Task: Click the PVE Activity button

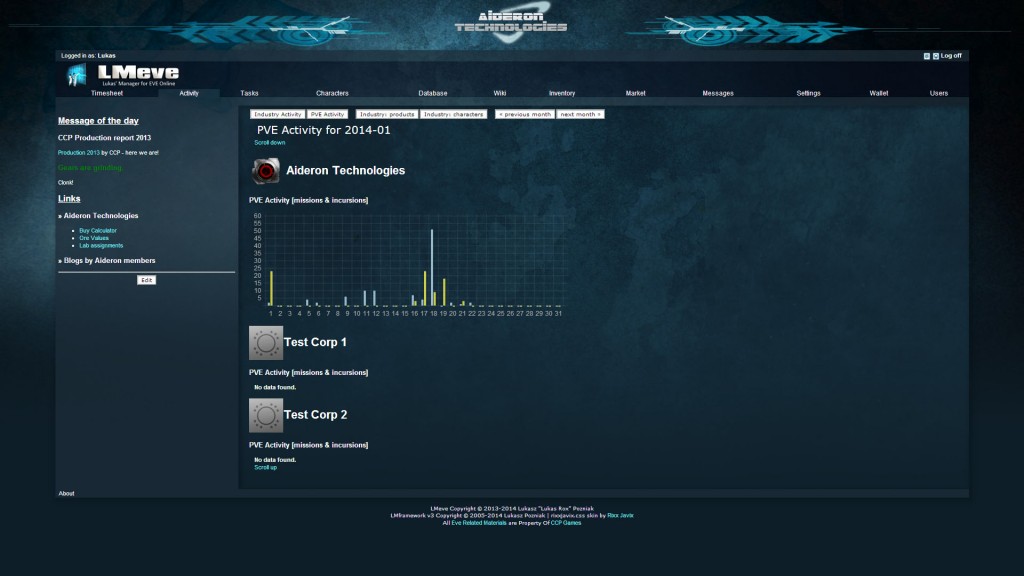Action: 327,114
